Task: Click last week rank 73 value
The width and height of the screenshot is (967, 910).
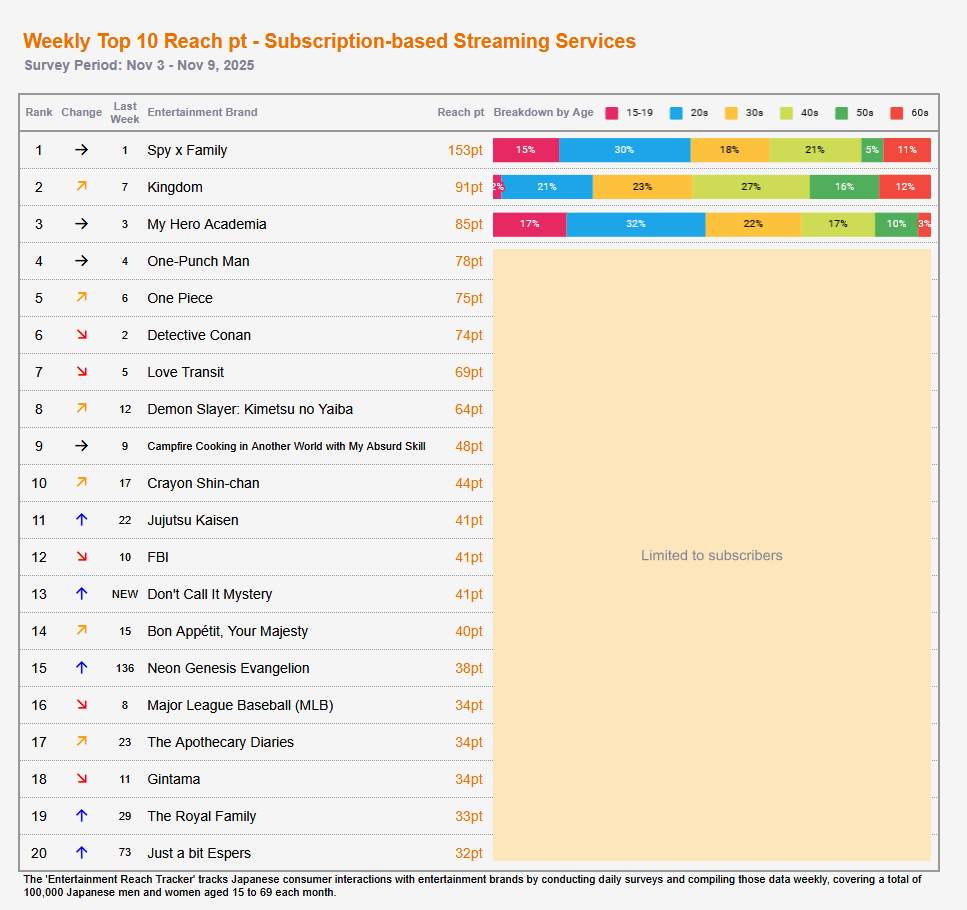Action: [x=125, y=853]
